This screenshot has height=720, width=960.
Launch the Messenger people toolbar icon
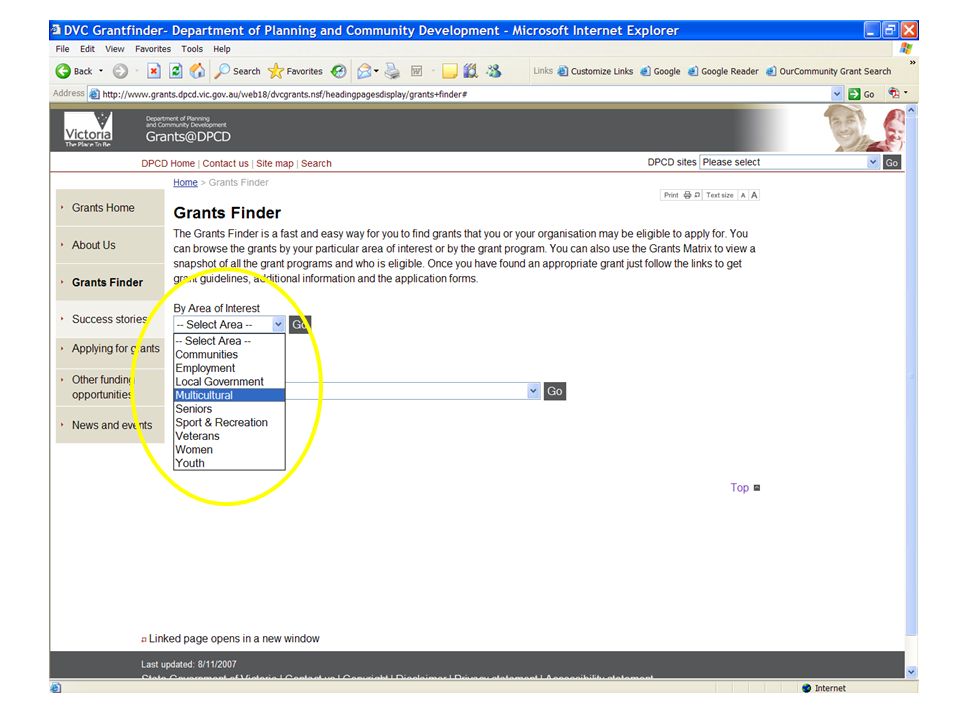click(x=493, y=71)
